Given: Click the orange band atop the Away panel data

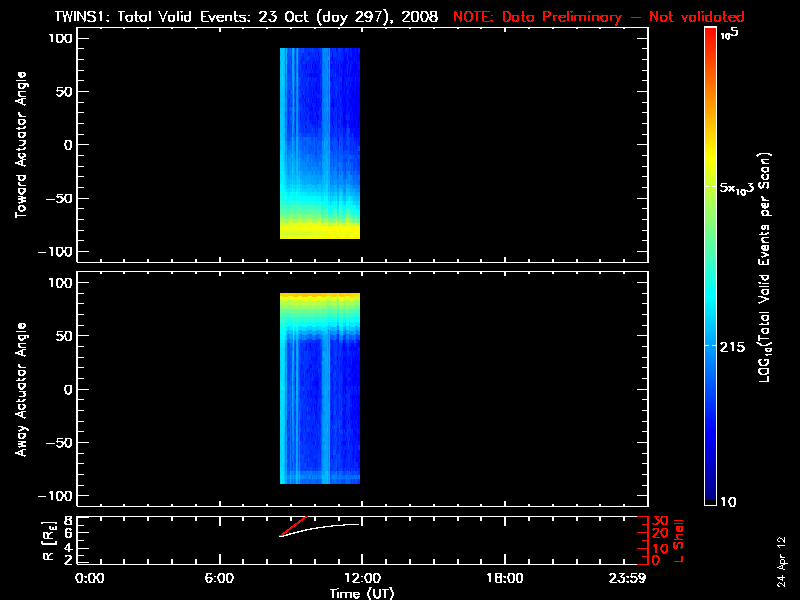Looking at the screenshot, I should click(320, 296).
